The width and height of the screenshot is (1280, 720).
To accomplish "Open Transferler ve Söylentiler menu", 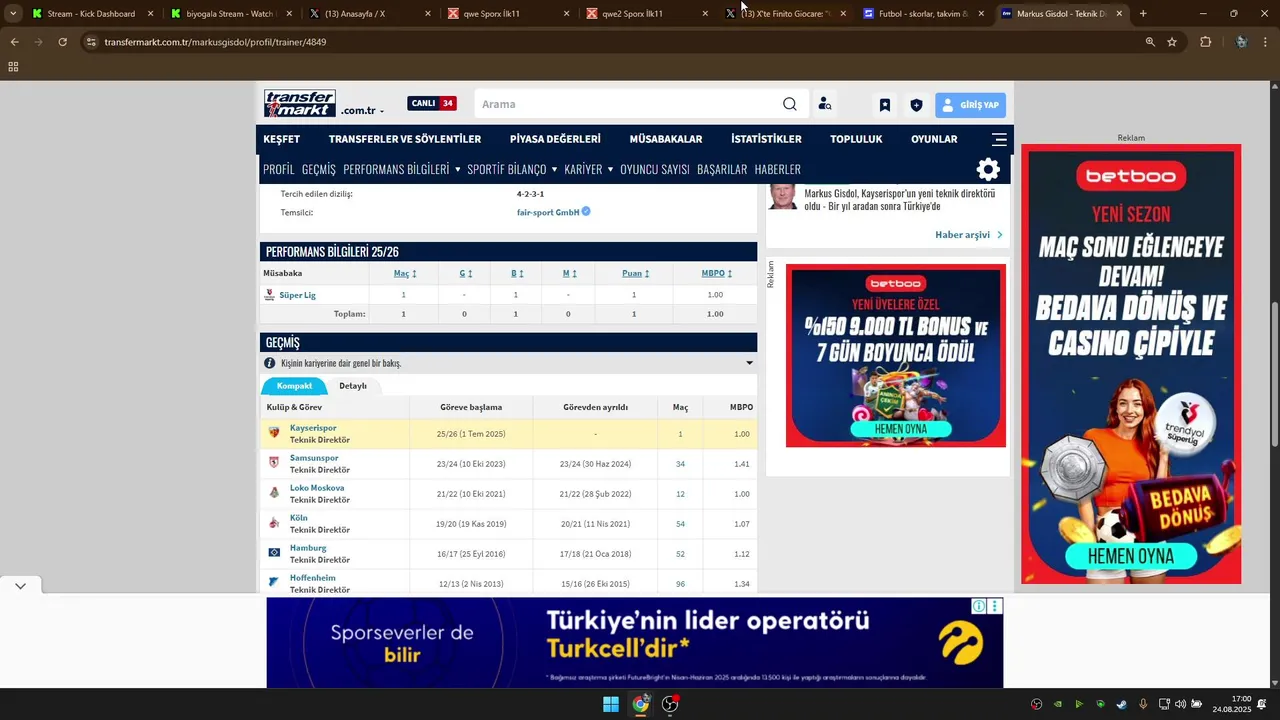I will (405, 139).
